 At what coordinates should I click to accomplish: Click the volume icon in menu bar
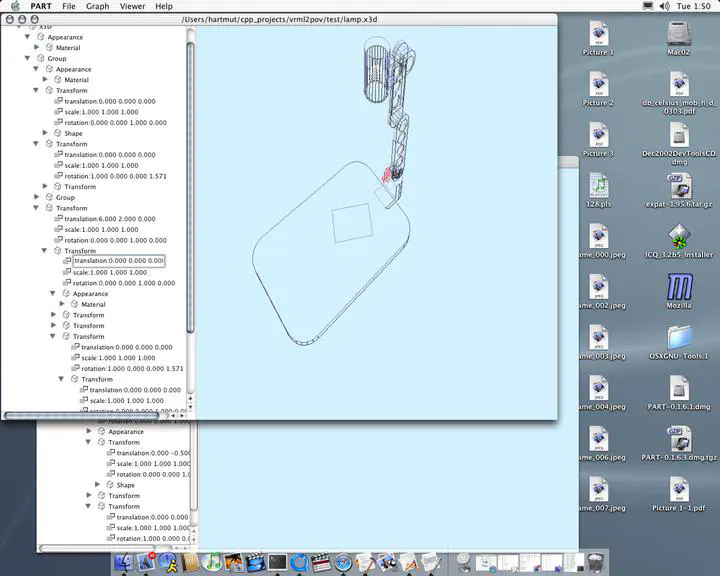(664, 6)
